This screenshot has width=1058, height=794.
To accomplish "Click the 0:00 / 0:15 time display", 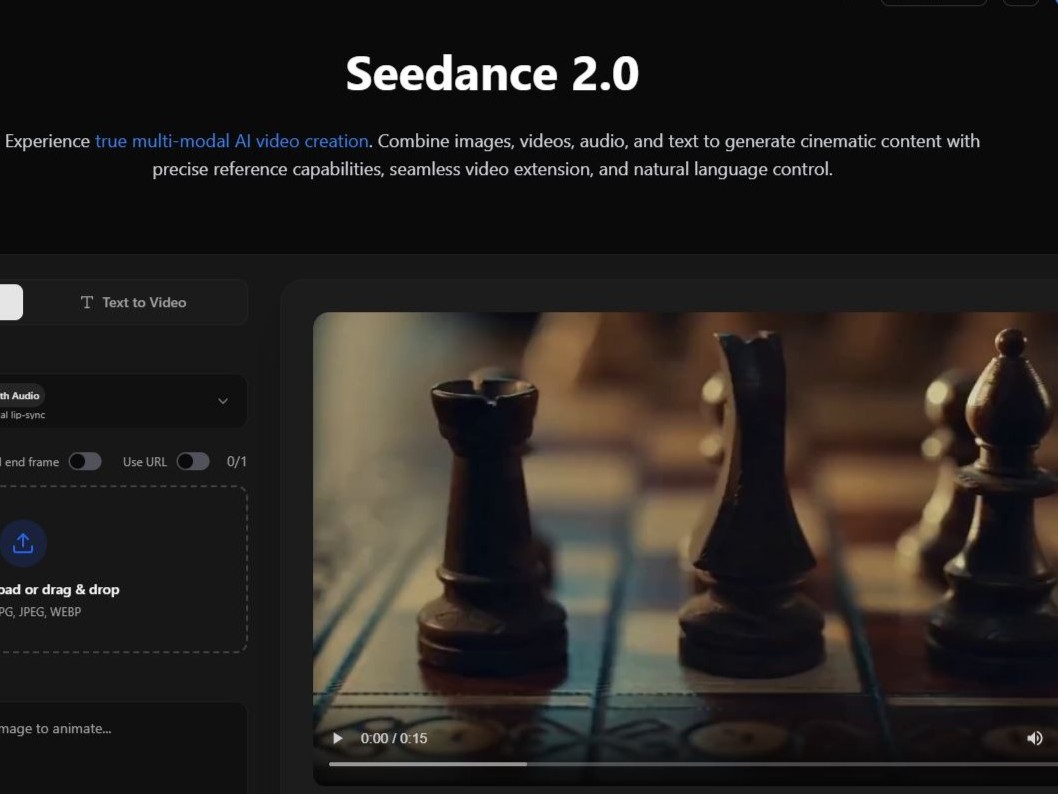I will coord(393,738).
